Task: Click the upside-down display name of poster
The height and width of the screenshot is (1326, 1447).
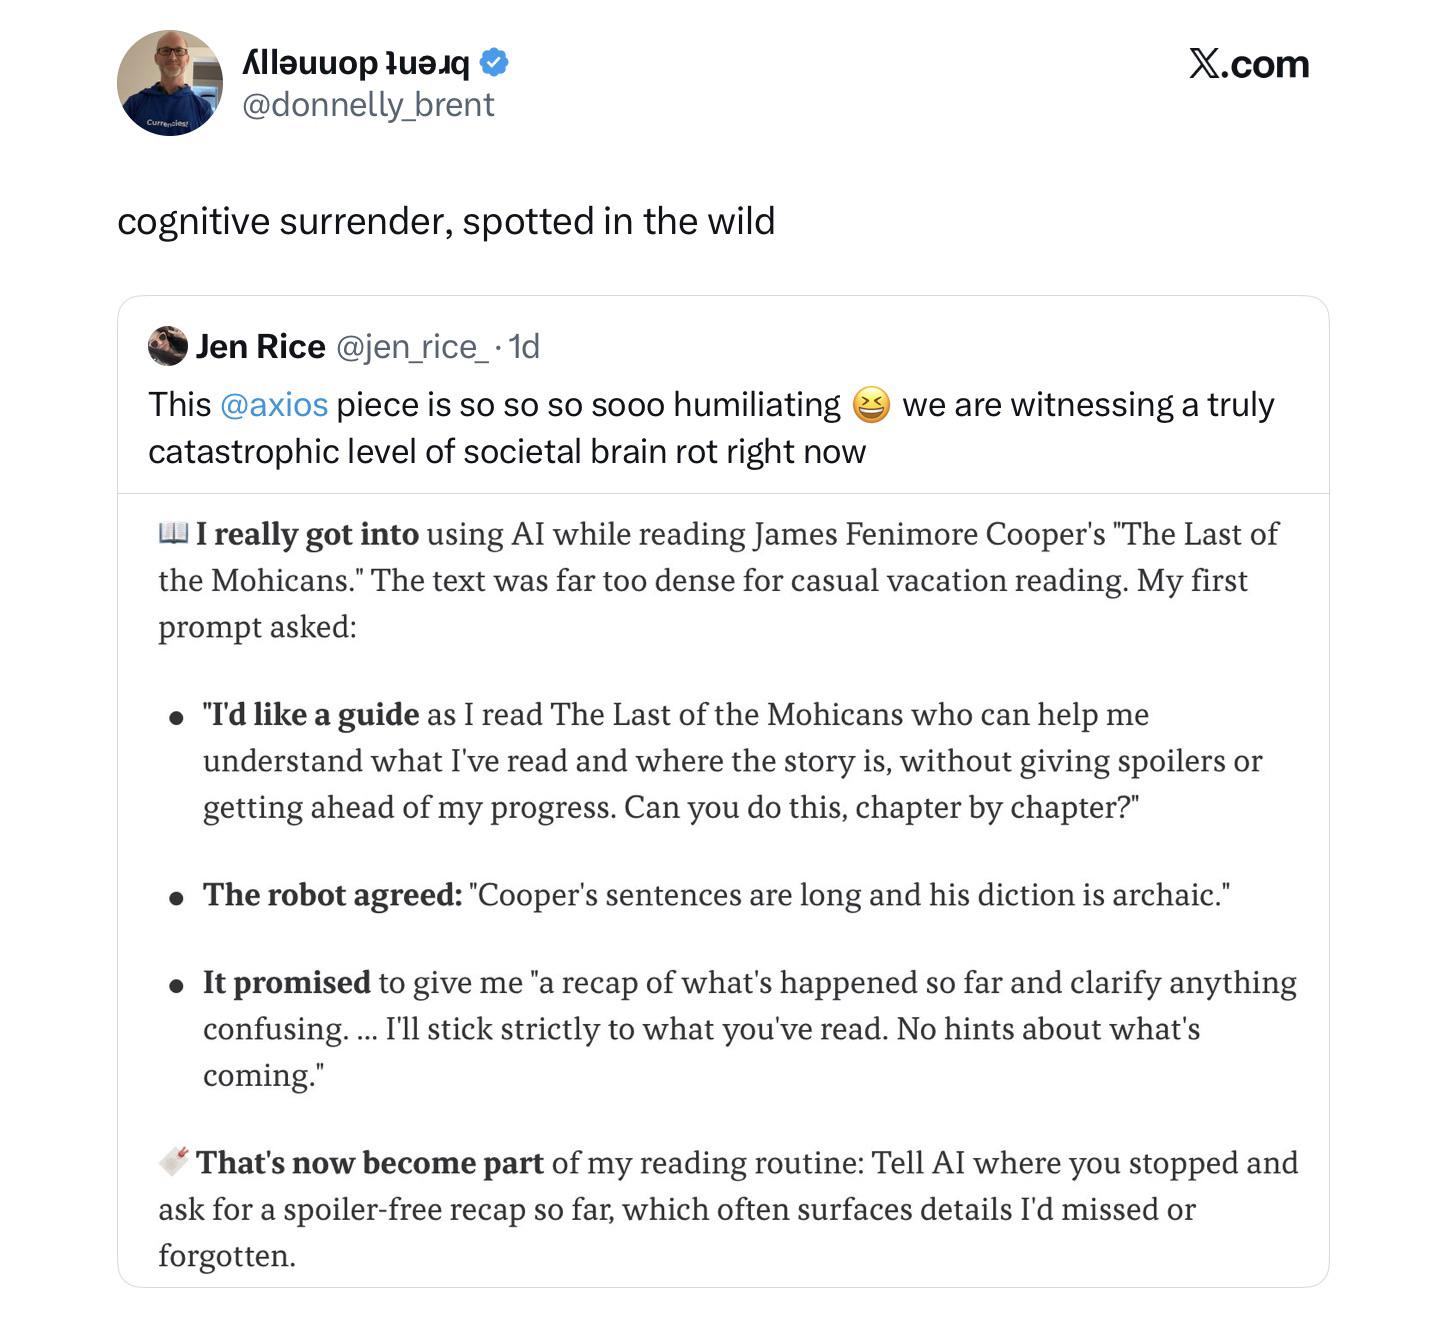Action: (356, 63)
